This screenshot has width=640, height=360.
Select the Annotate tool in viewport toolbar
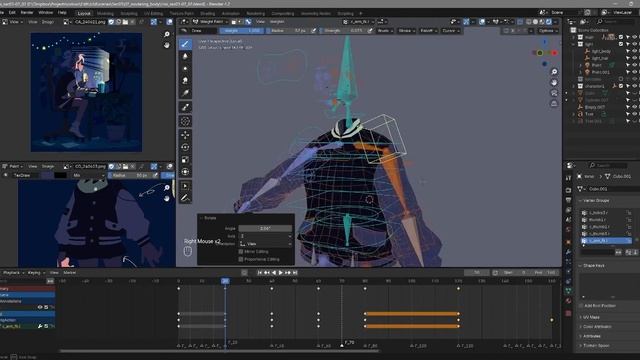click(185, 198)
